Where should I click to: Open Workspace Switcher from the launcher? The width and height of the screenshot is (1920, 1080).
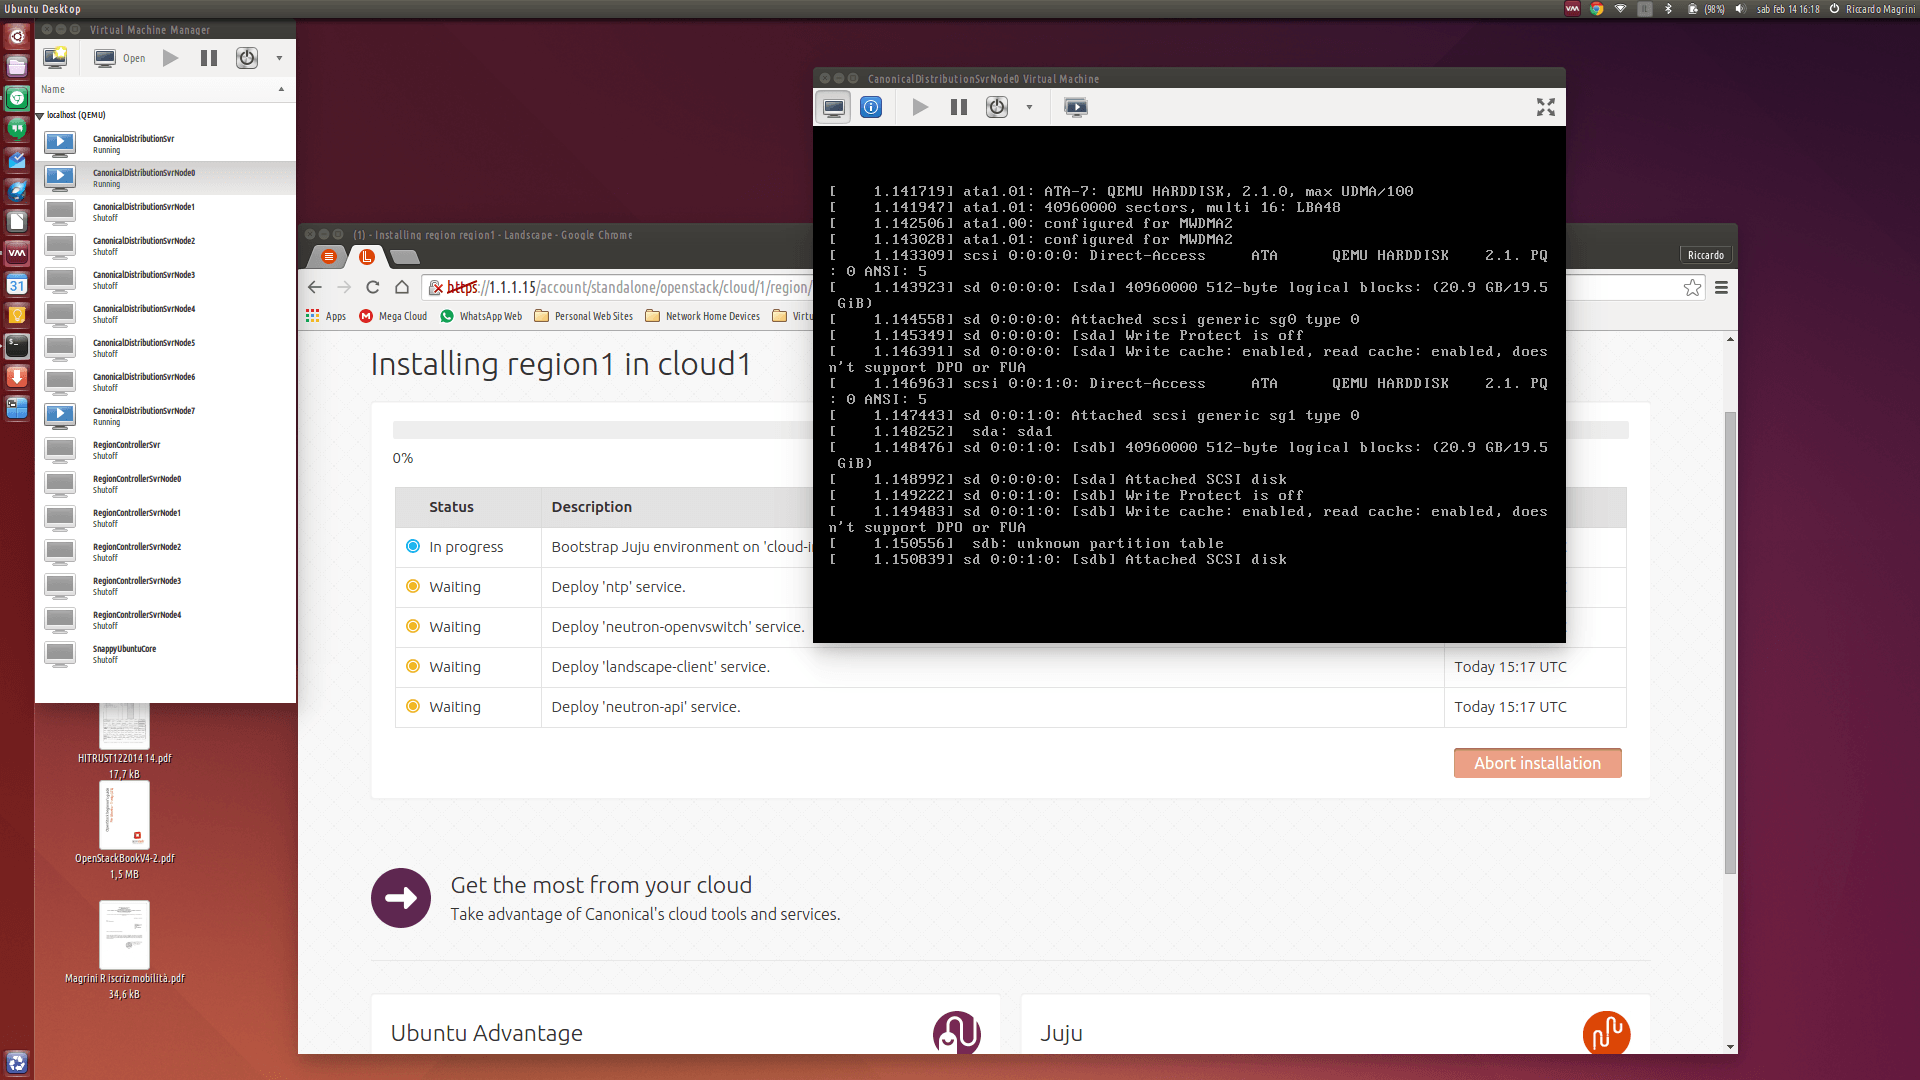click(x=17, y=408)
